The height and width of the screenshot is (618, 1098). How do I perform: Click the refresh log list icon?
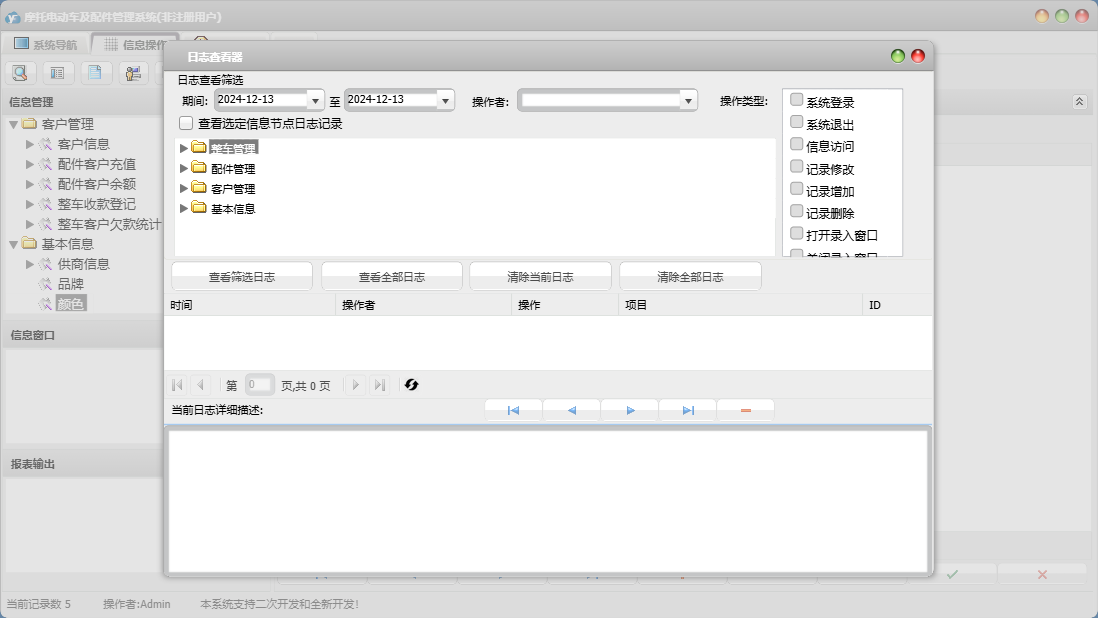411,385
